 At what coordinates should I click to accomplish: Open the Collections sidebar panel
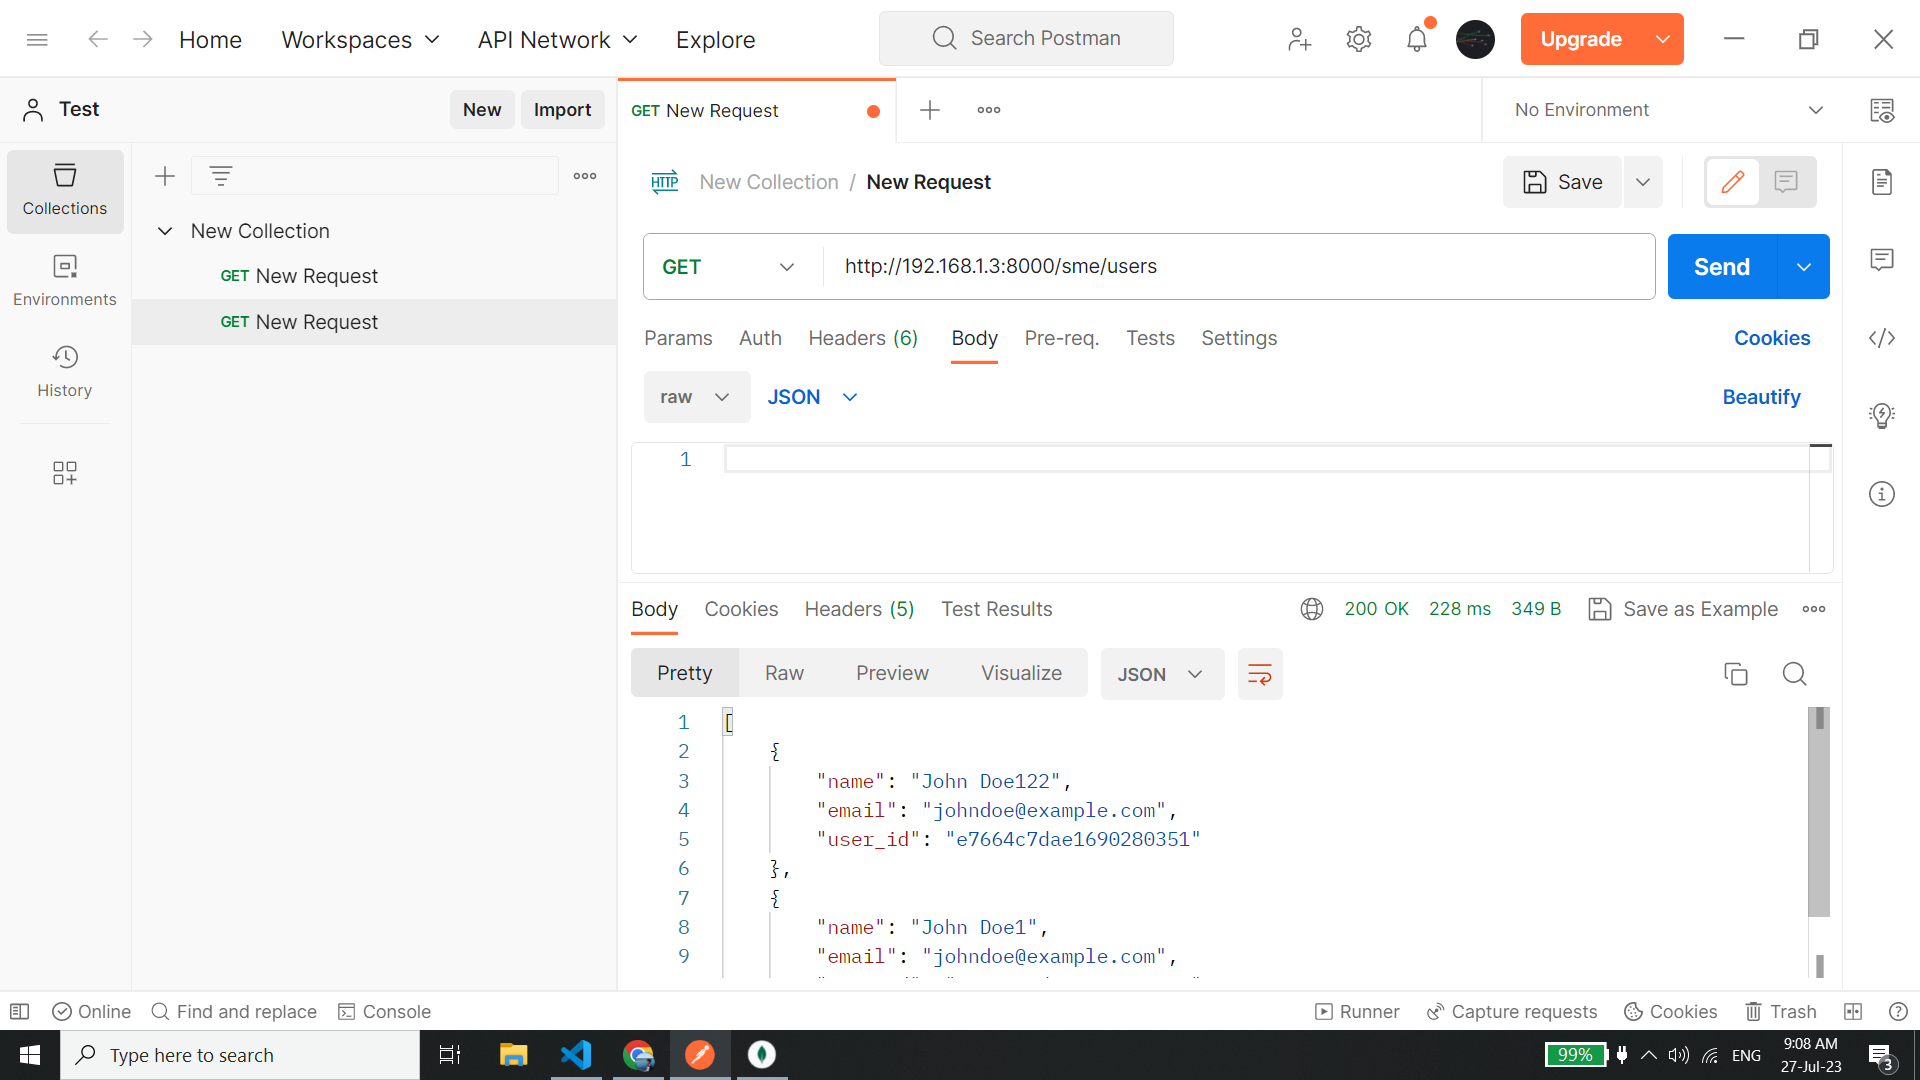coord(65,190)
